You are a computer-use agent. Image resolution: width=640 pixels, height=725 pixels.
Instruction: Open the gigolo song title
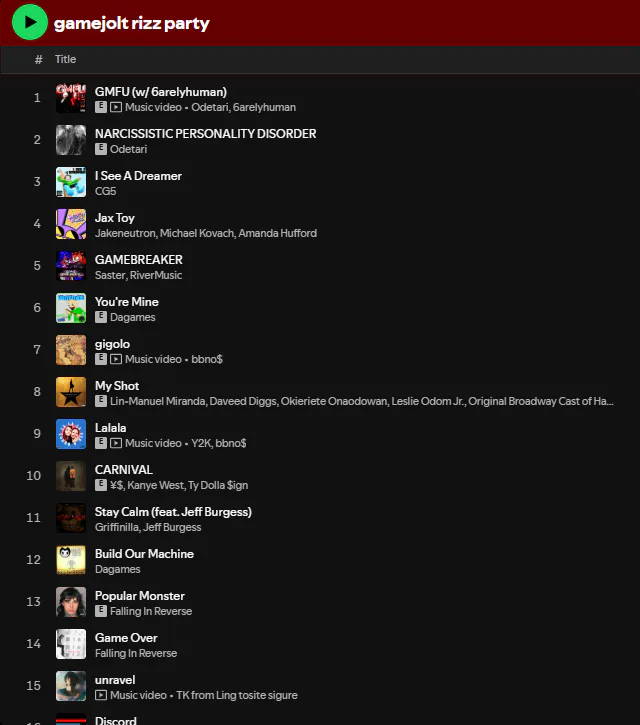112,344
